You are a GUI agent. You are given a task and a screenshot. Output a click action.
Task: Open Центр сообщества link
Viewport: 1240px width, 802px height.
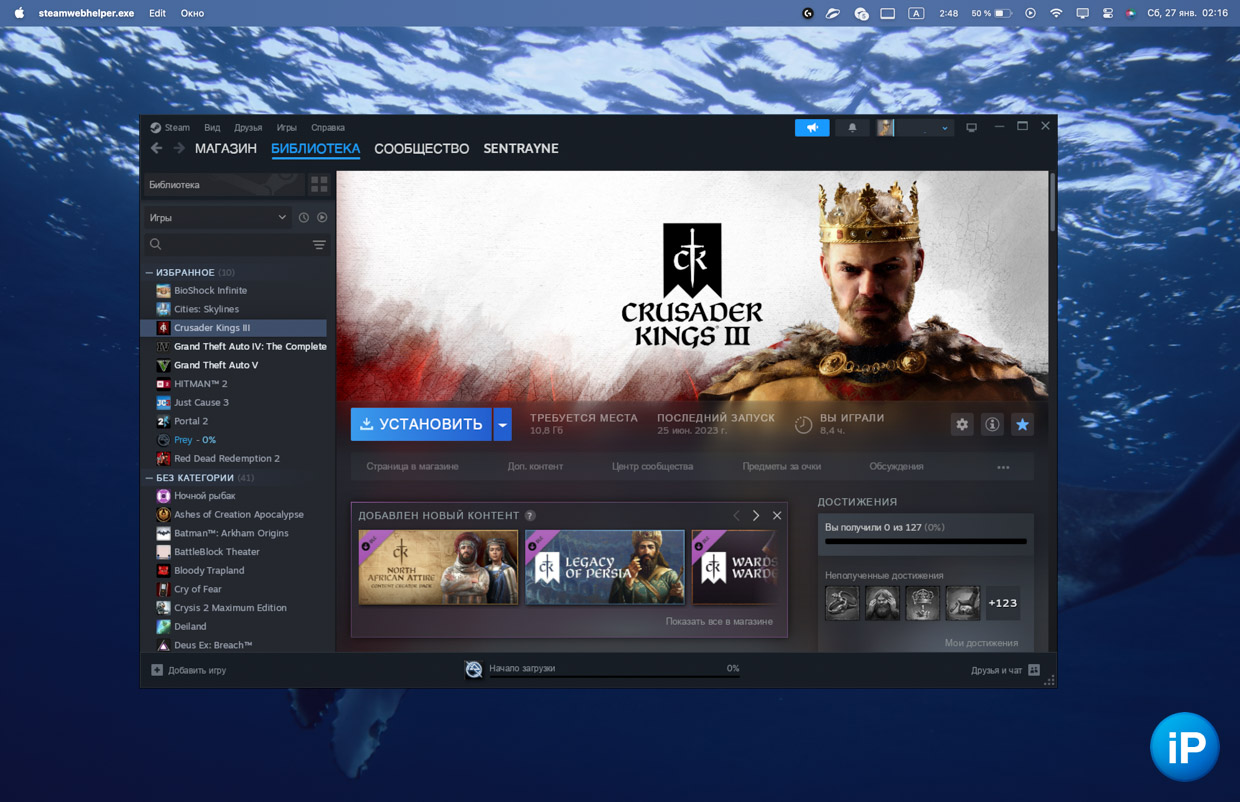[x=652, y=467]
